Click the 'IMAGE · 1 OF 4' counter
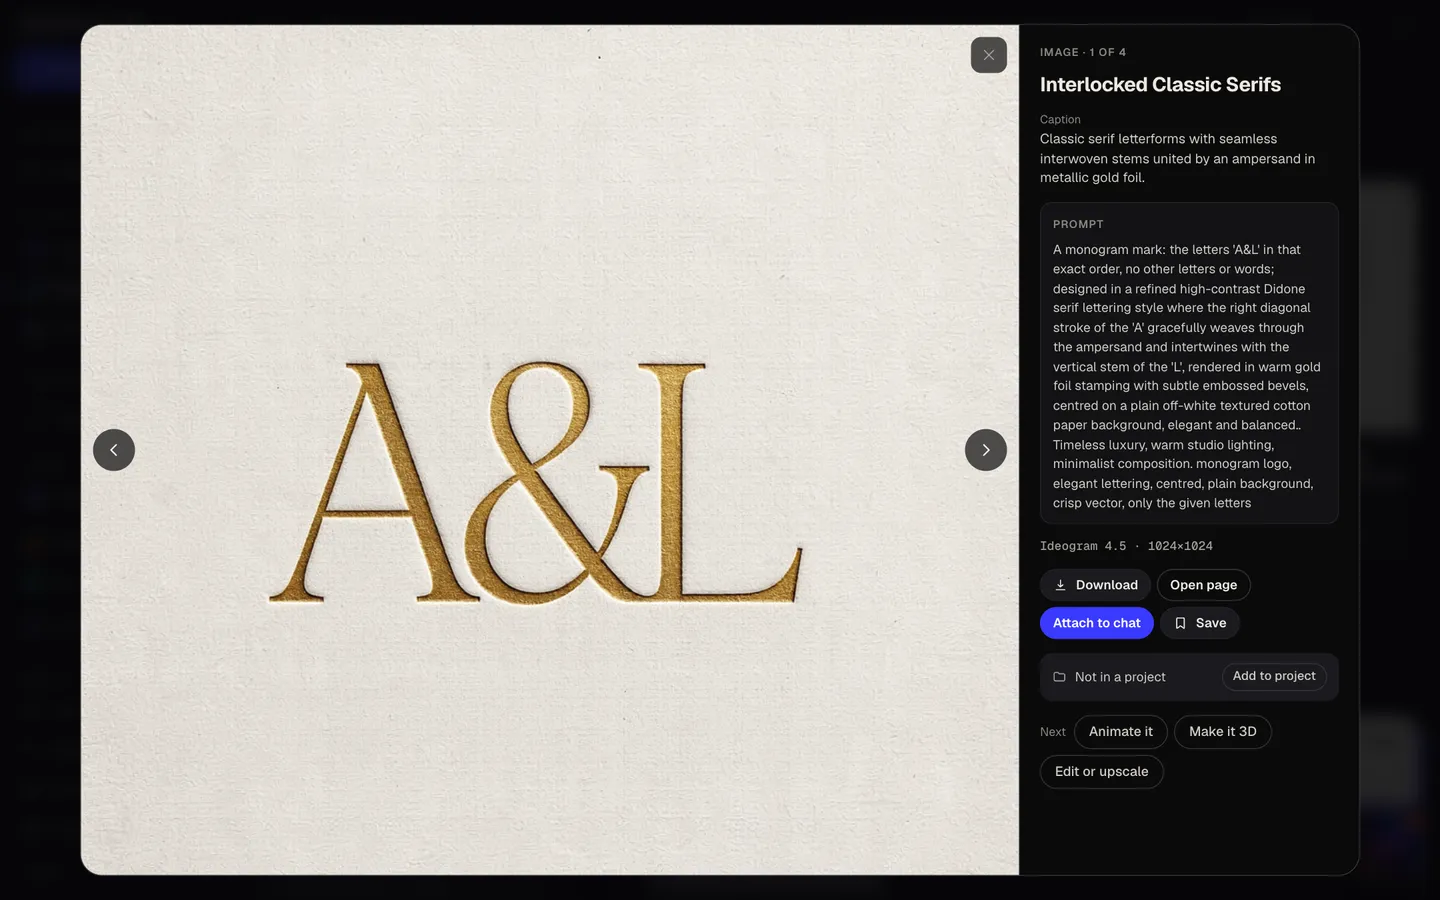 1083,52
